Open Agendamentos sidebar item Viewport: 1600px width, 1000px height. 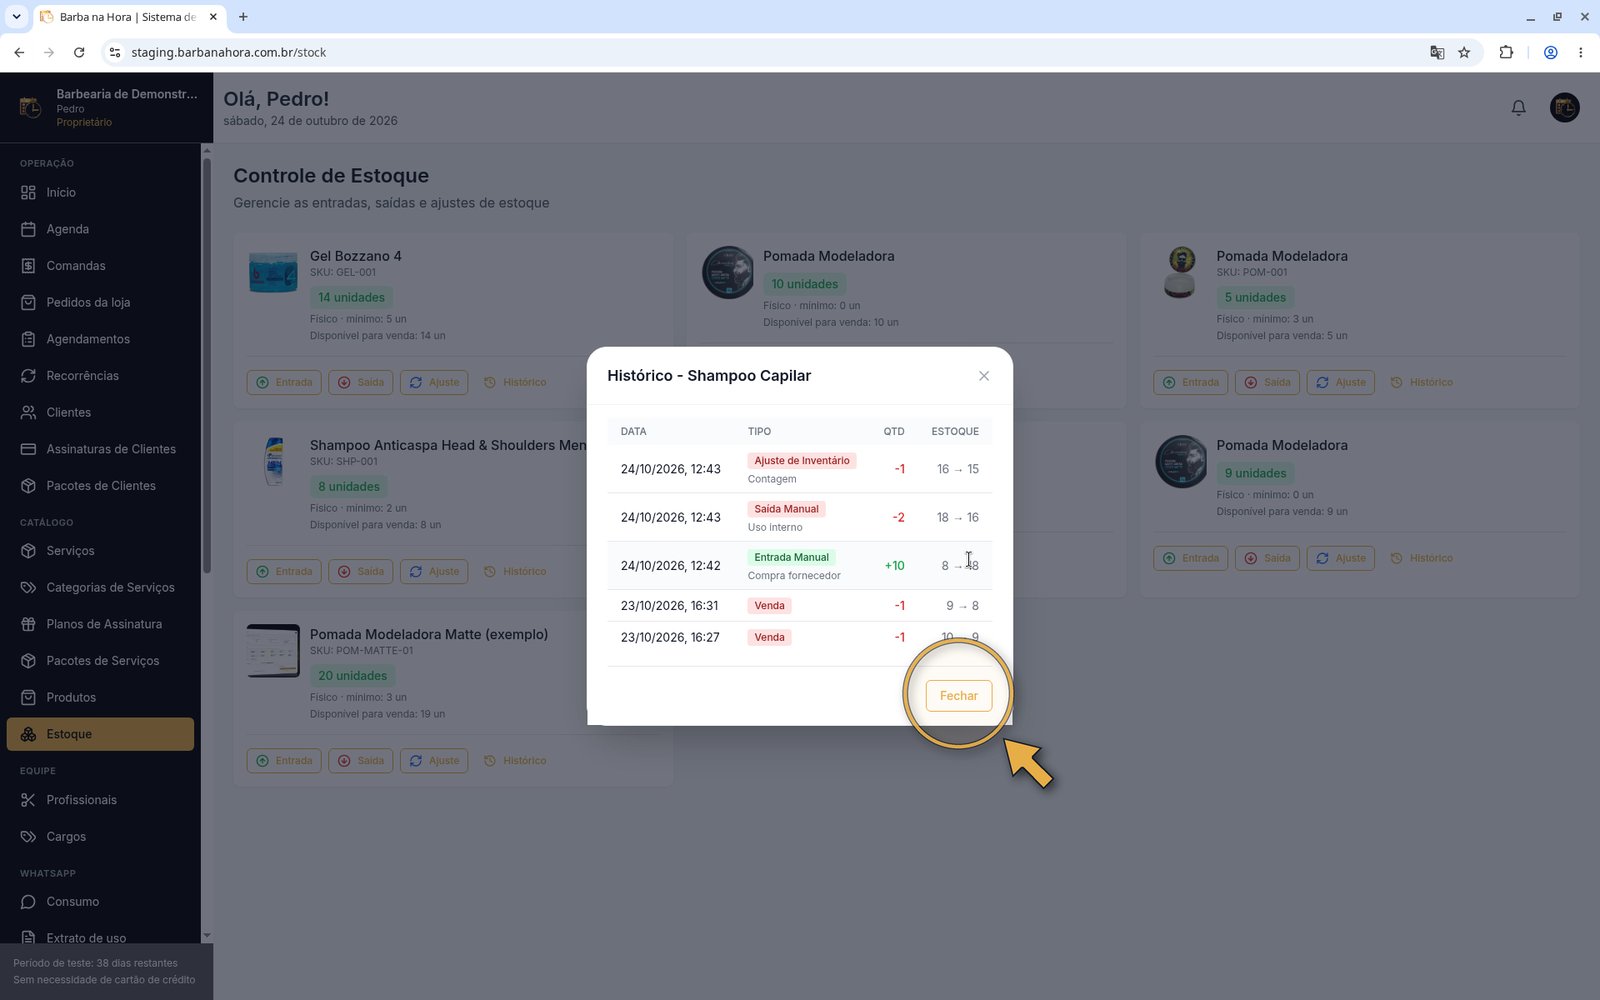(x=100, y=339)
